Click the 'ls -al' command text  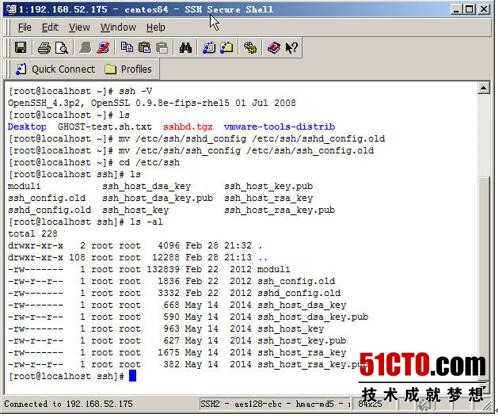(146, 222)
